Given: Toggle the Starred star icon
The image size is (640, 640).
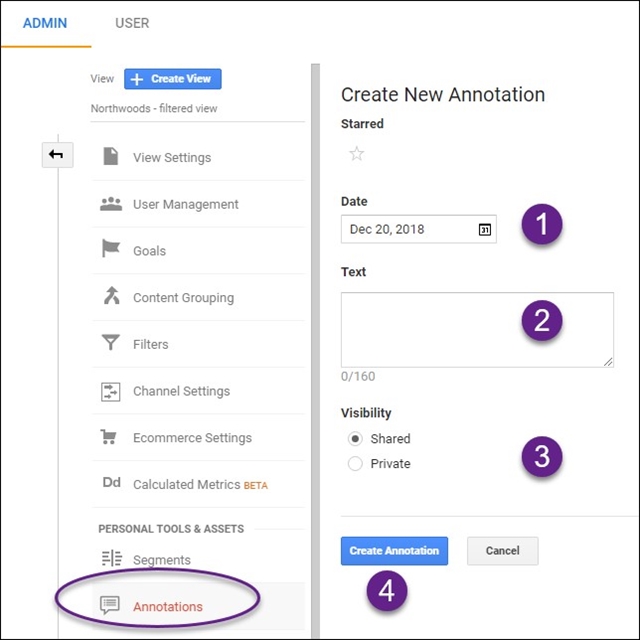Looking at the screenshot, I should (x=356, y=154).
